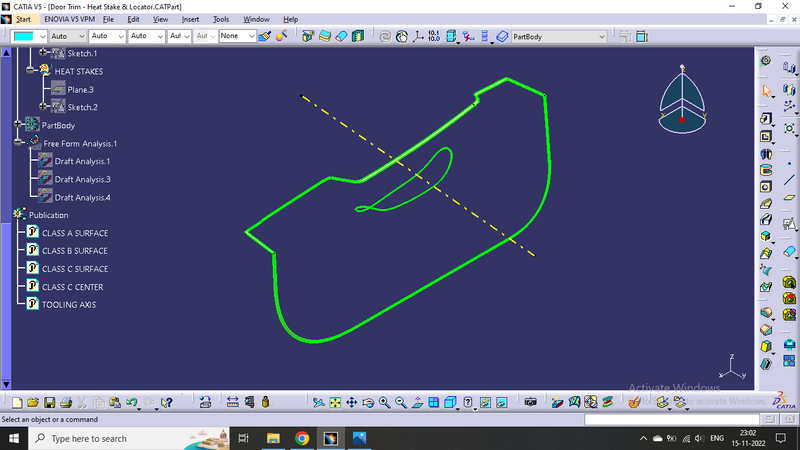Expand the Sketch.2 tree node
This screenshot has height=450, width=800.
point(43,106)
